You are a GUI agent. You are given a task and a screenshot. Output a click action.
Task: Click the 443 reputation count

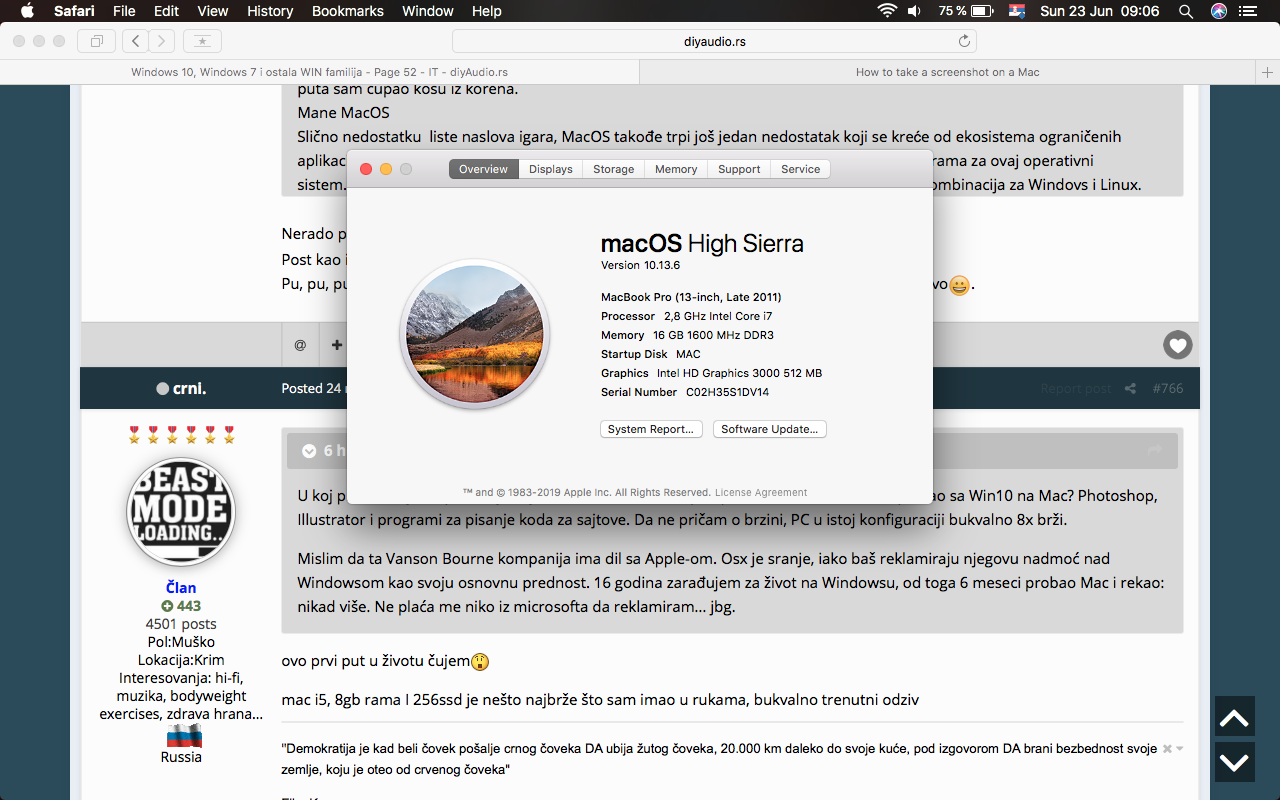(x=181, y=606)
